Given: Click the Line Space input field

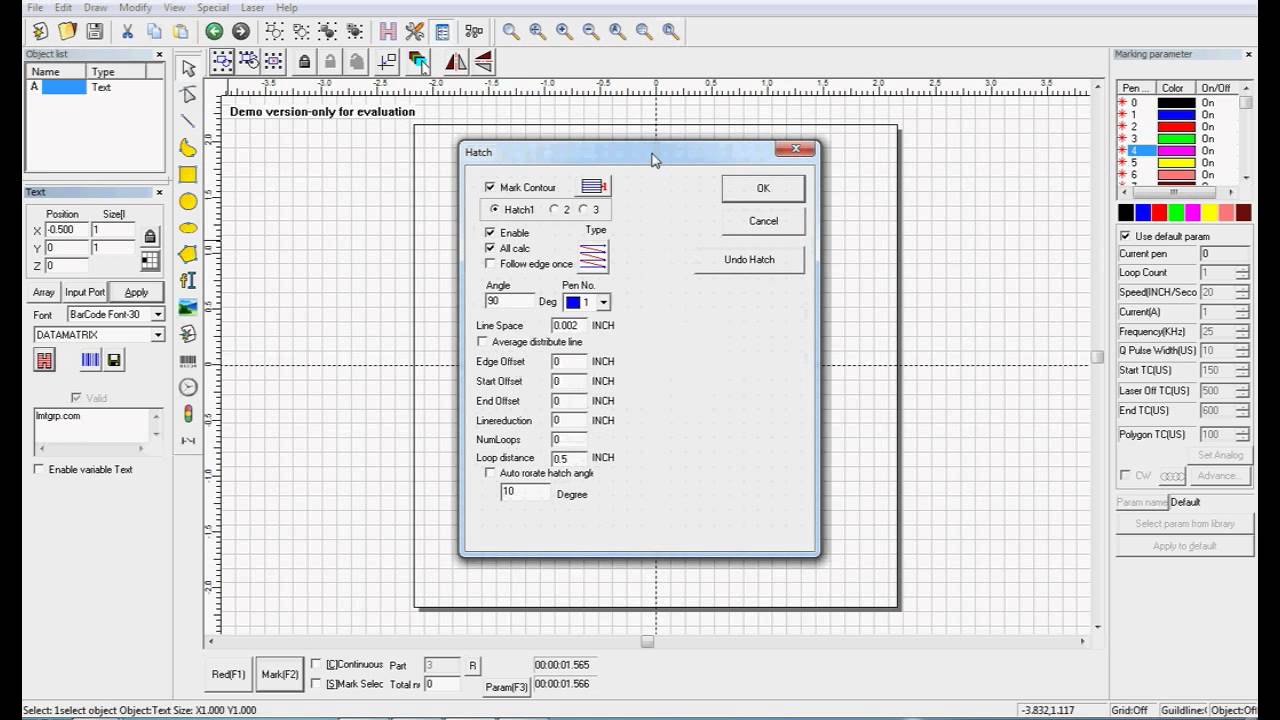Looking at the screenshot, I should [569, 326].
